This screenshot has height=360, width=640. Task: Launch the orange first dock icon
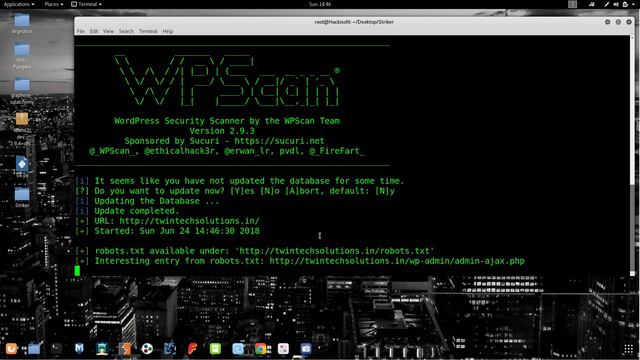point(11,349)
